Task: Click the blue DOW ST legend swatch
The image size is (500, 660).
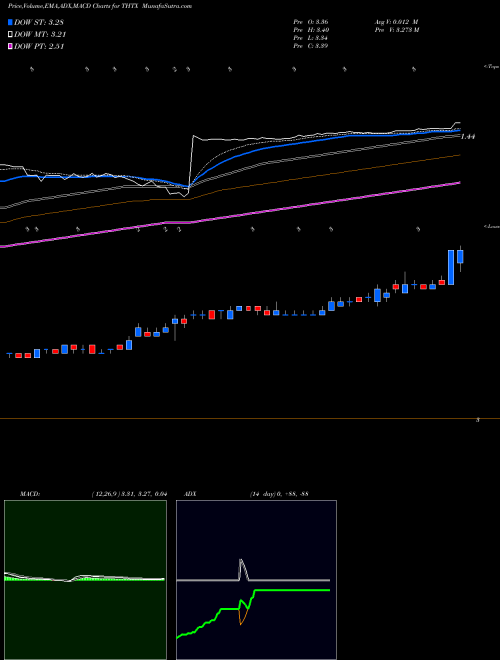Action: pyautogui.click(x=10, y=22)
